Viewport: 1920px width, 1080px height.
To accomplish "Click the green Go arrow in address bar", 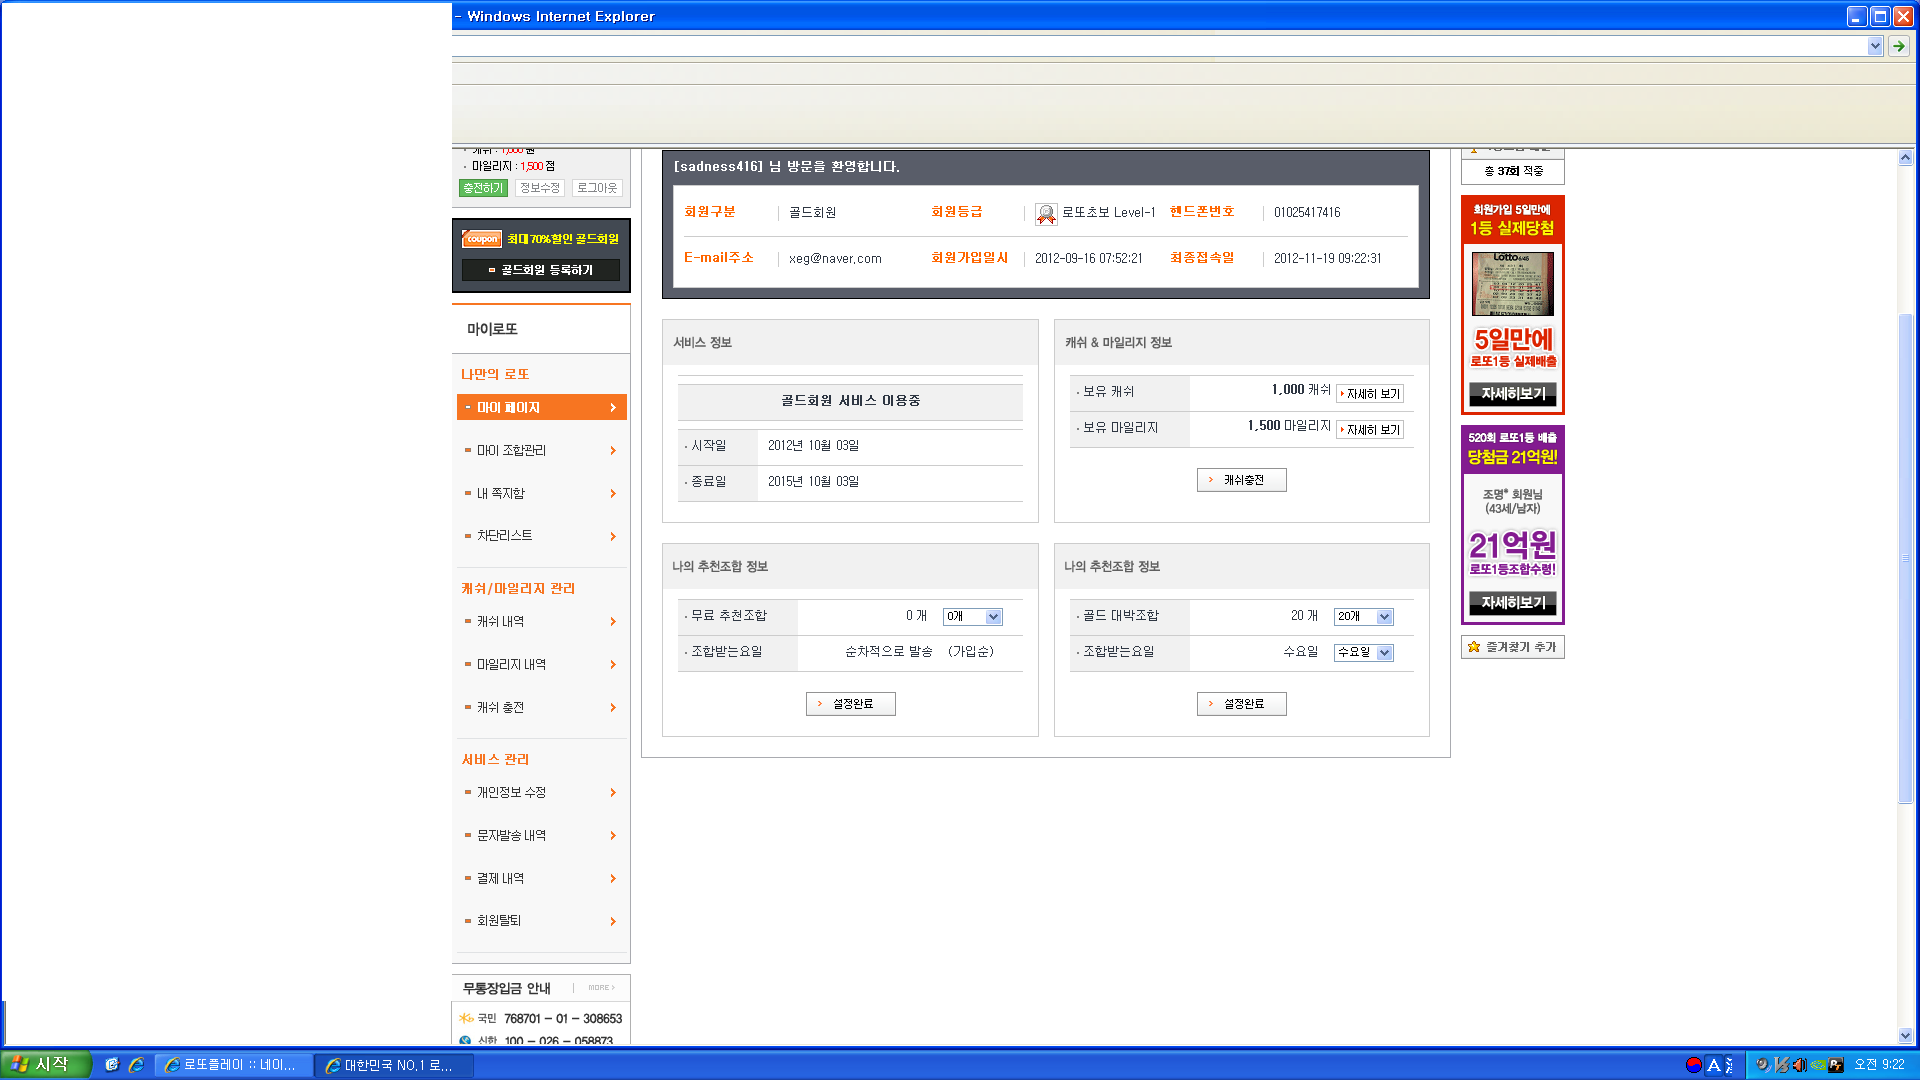I will (x=1898, y=46).
